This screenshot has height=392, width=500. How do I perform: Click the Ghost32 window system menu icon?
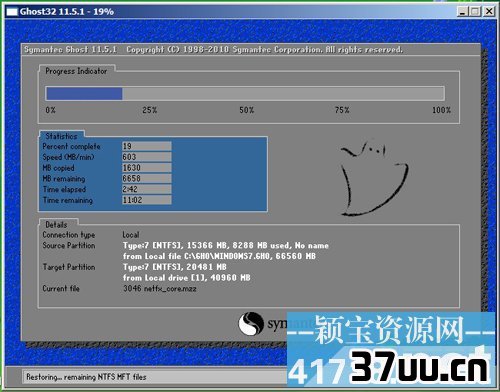tap(12, 12)
